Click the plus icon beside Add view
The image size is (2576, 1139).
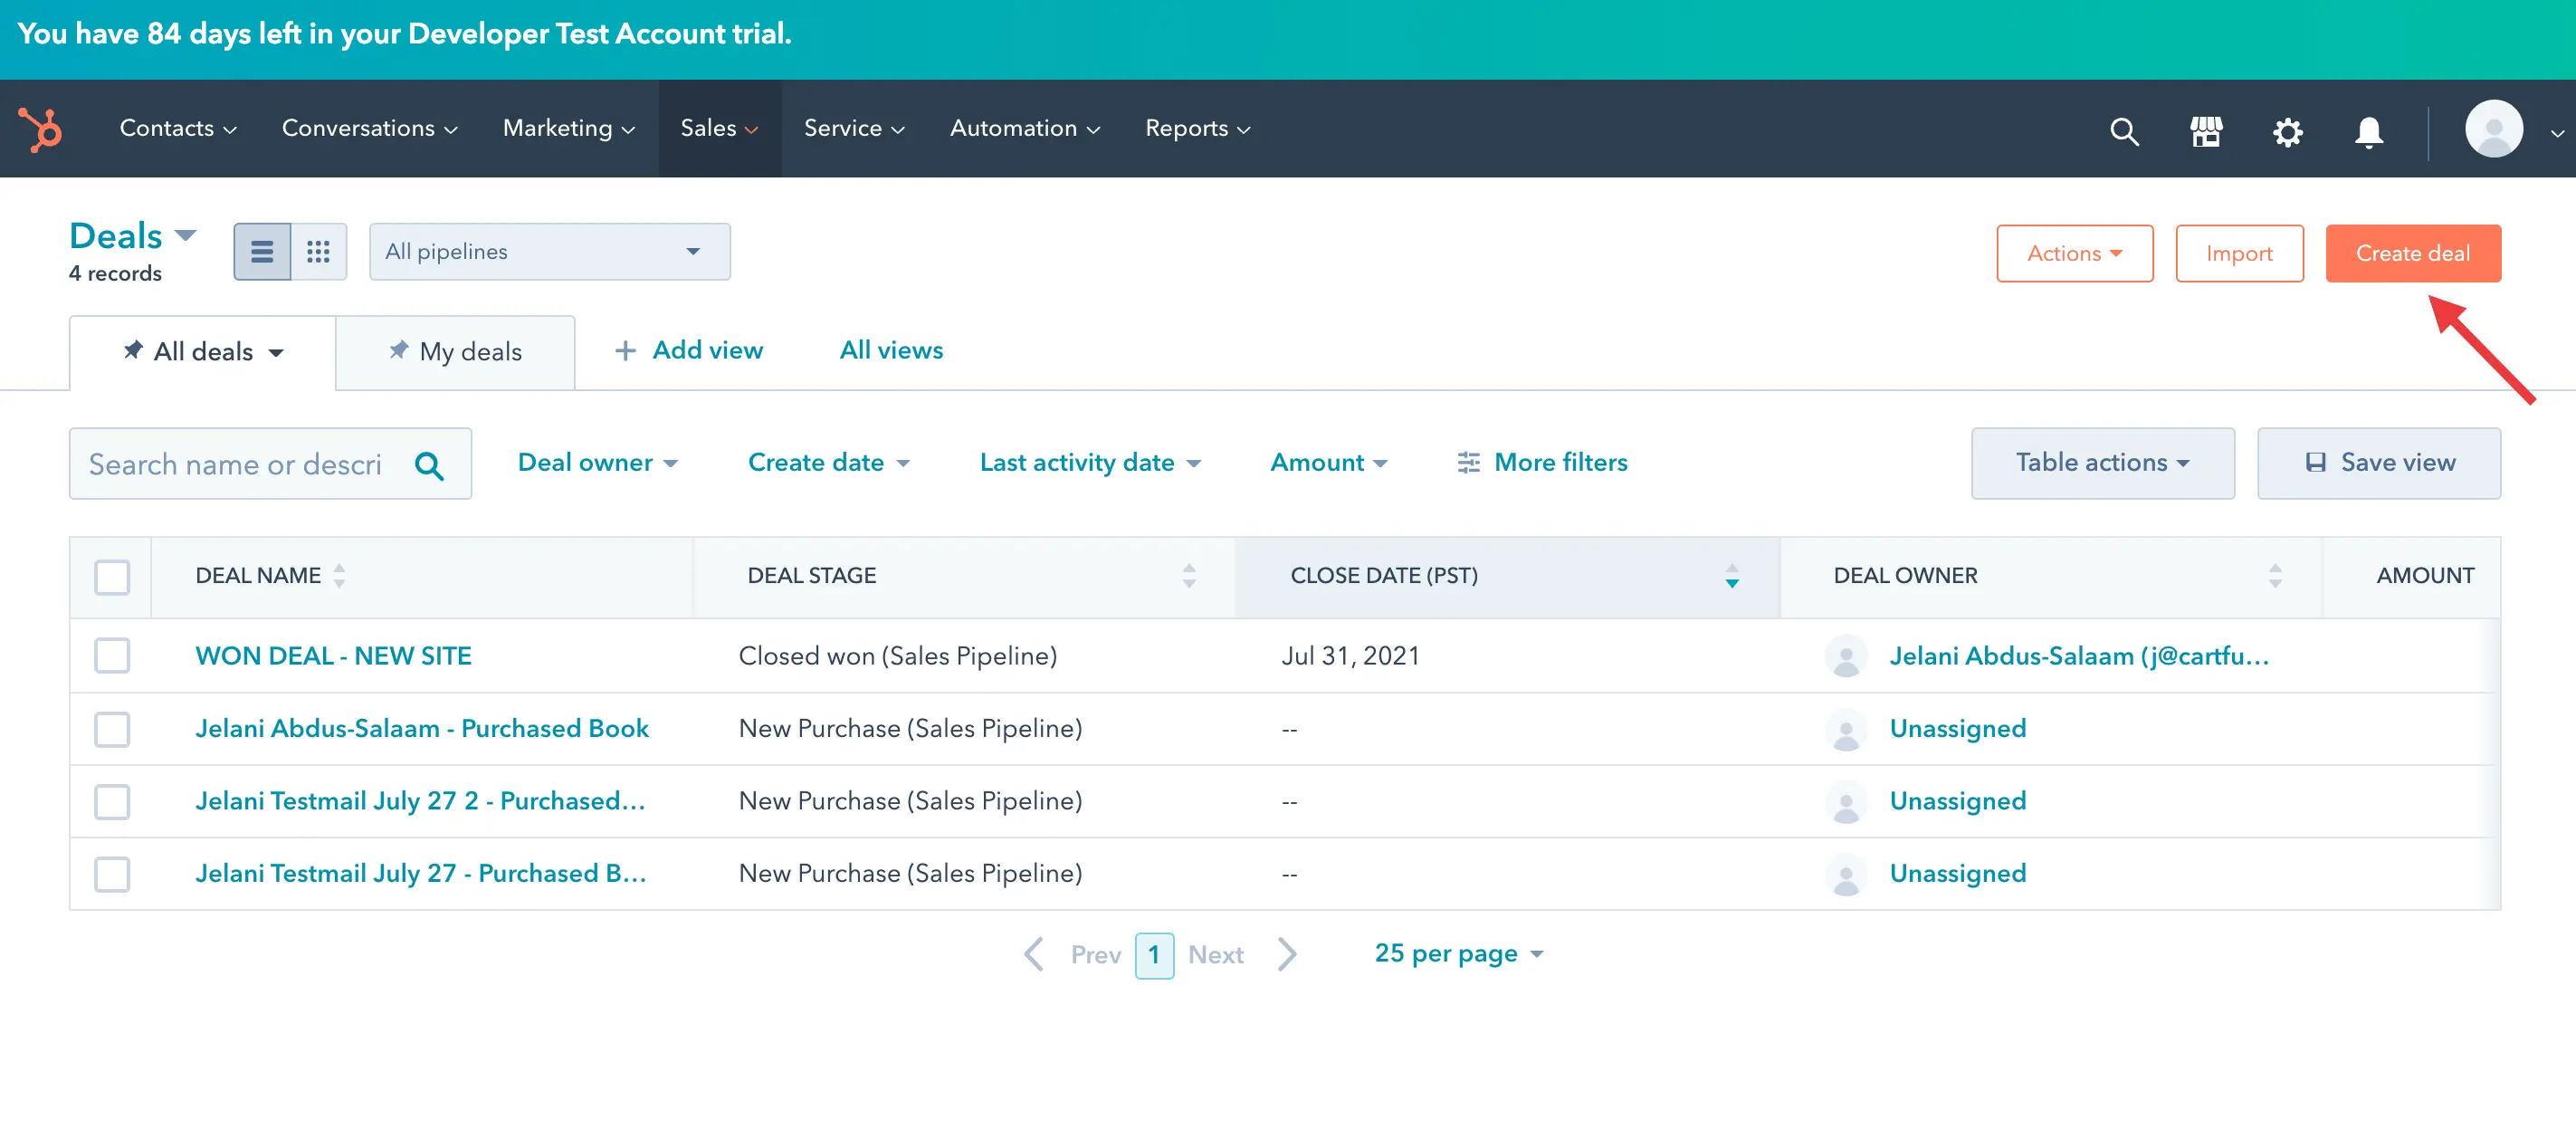pyautogui.click(x=625, y=351)
